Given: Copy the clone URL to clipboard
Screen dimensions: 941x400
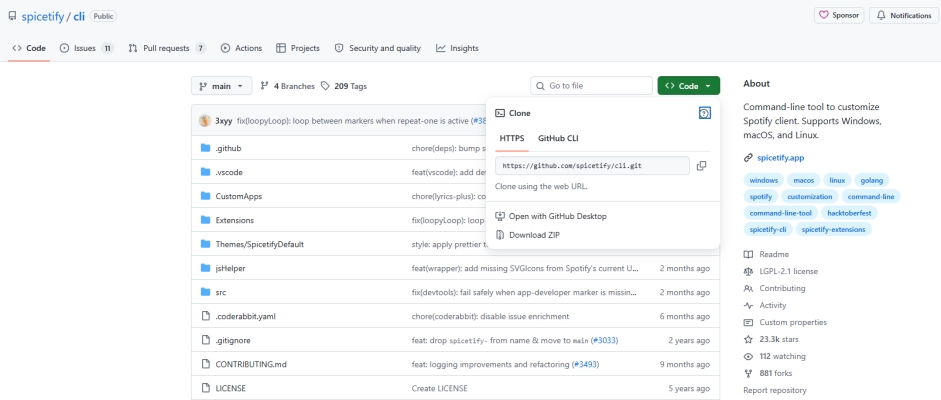Looking at the screenshot, I should pyautogui.click(x=701, y=166).
